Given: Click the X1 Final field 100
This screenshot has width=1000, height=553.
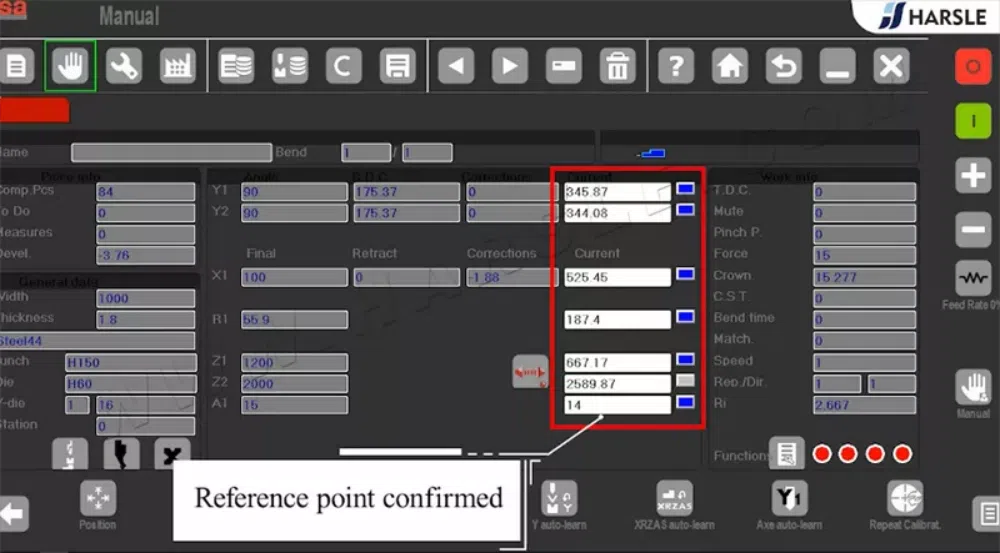Looking at the screenshot, I should coord(294,277).
